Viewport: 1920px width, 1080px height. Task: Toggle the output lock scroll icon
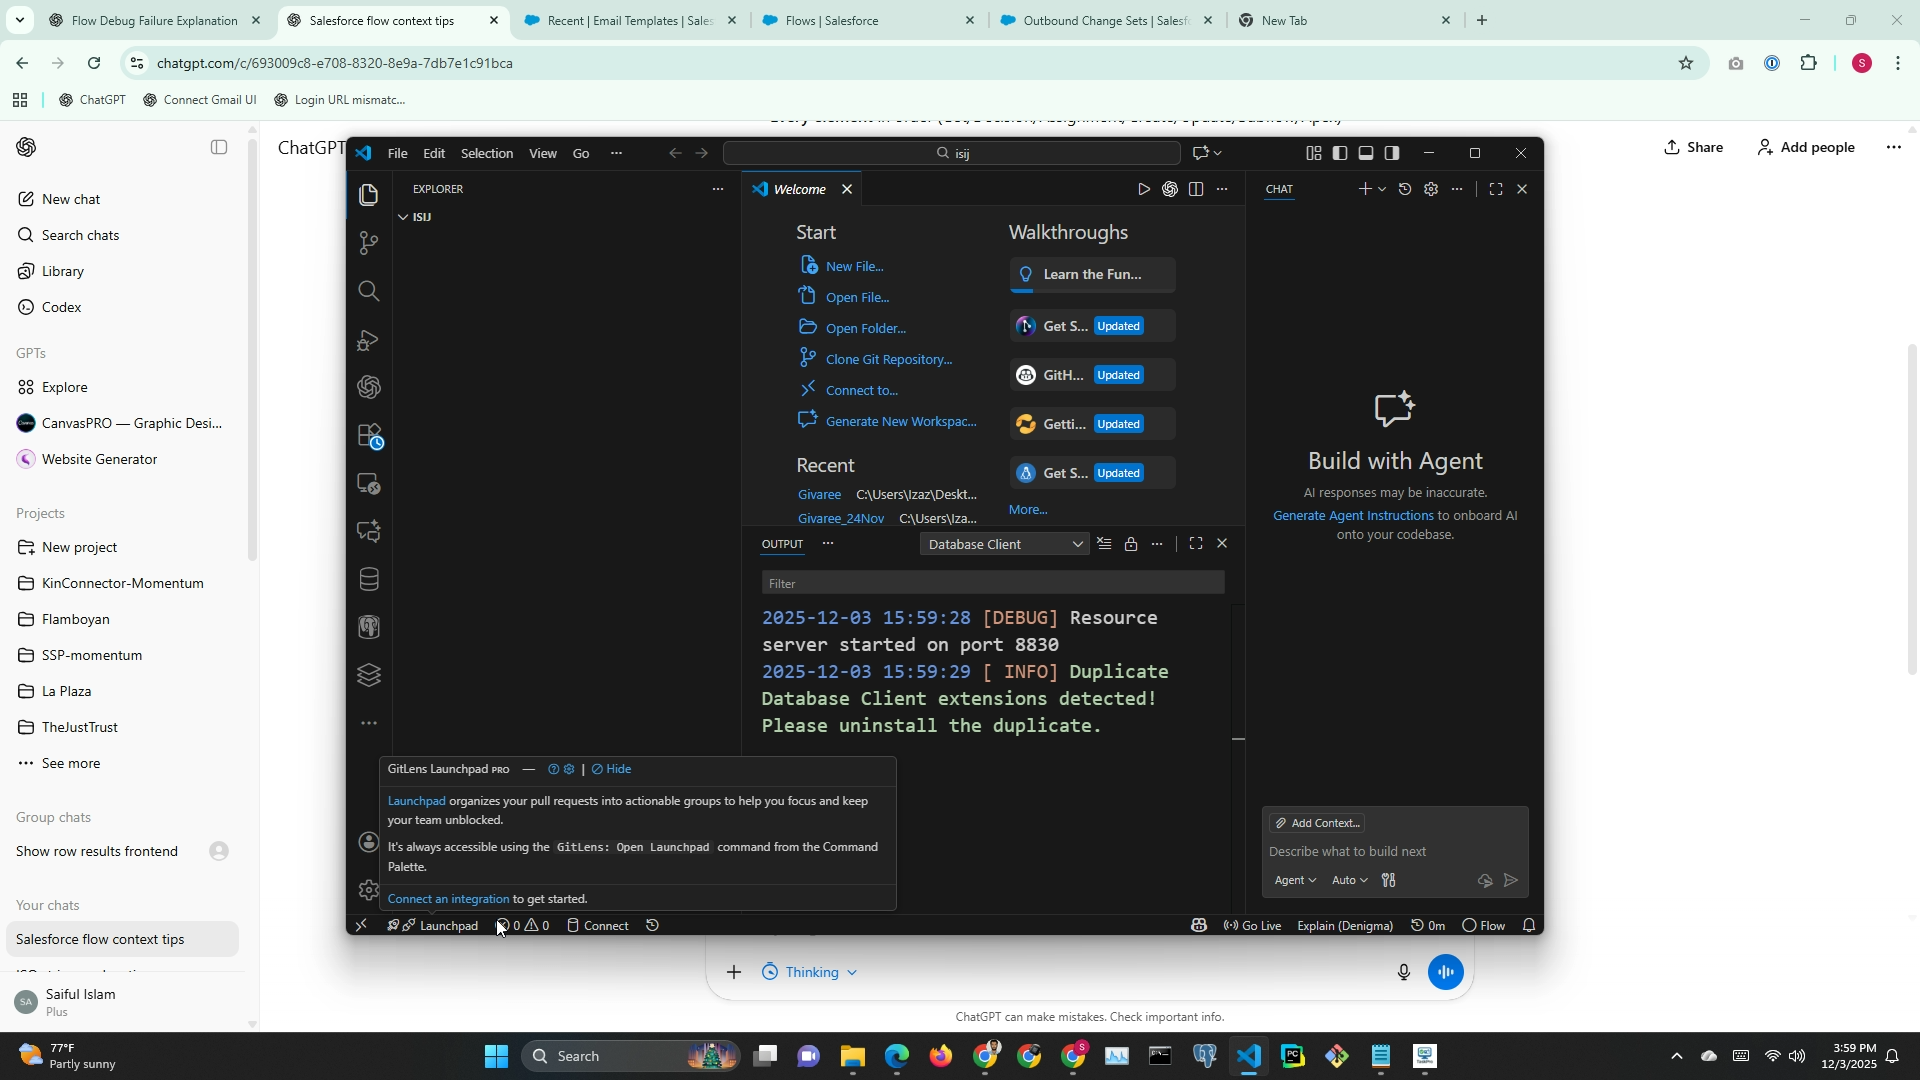(x=1131, y=544)
